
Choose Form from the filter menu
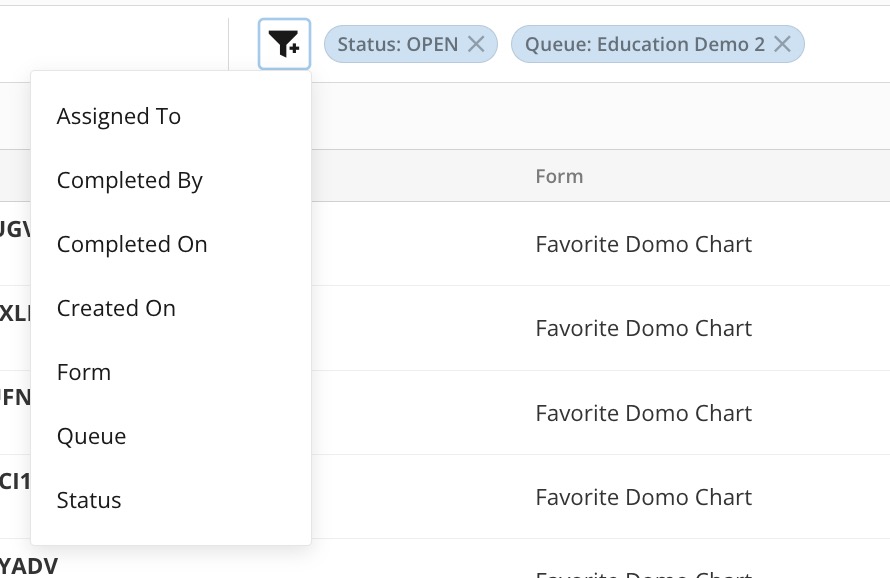point(84,372)
